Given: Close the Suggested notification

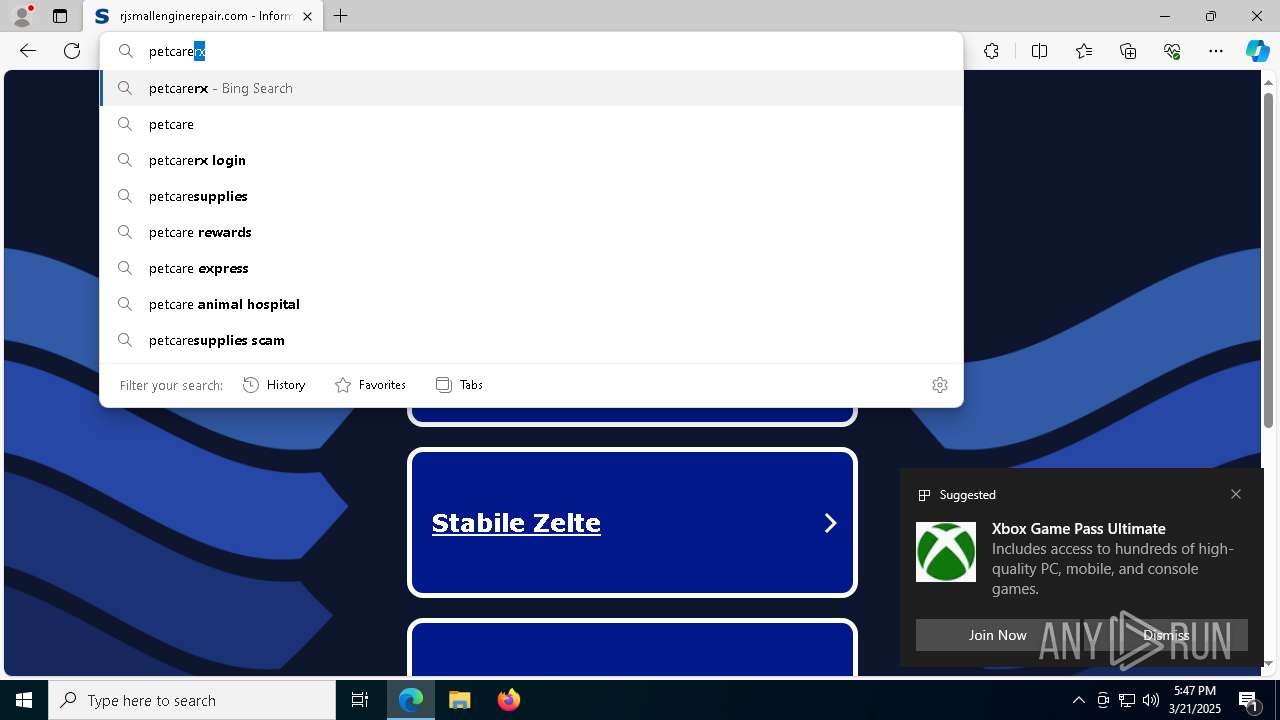Looking at the screenshot, I should 1236,494.
